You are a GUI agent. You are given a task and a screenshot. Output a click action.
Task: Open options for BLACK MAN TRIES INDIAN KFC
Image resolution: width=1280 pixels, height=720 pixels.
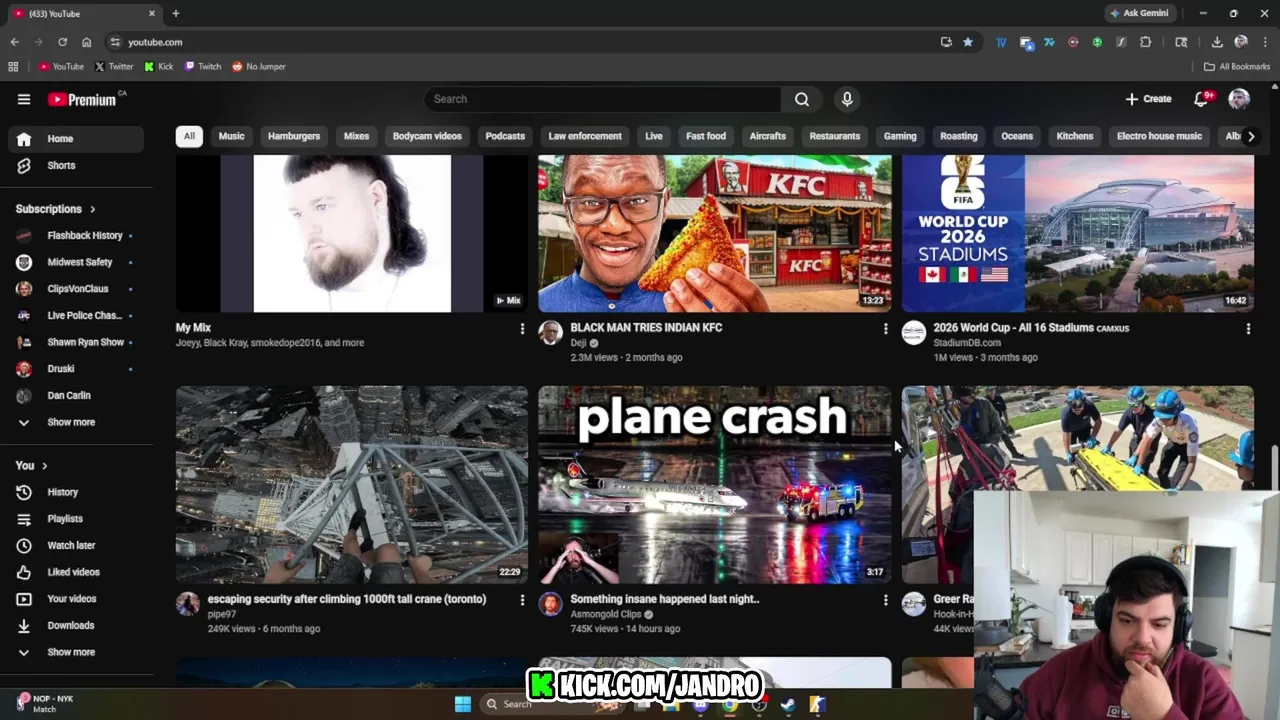885,328
